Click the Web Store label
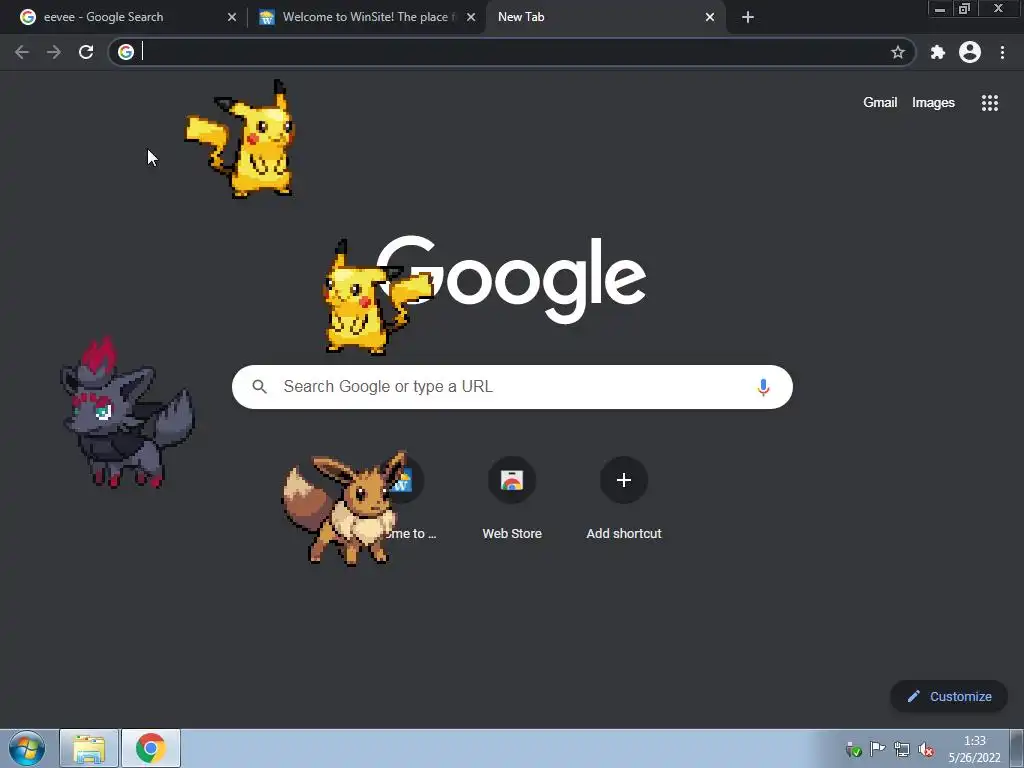Viewport: 1024px width, 768px height. pos(512,534)
